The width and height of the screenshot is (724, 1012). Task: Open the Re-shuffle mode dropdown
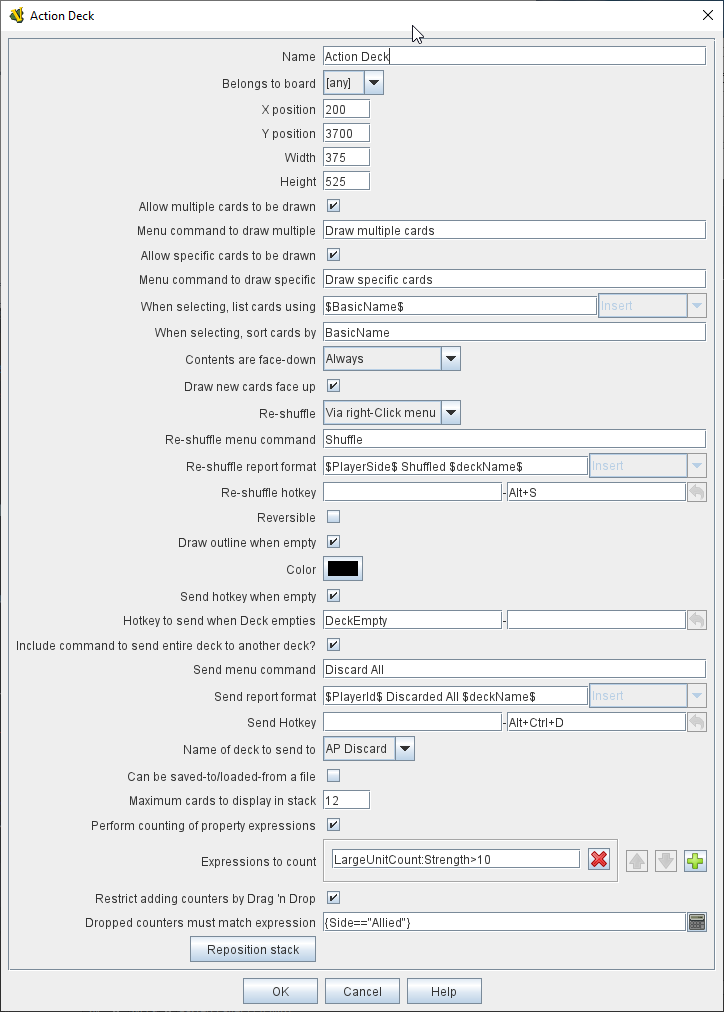(450, 412)
